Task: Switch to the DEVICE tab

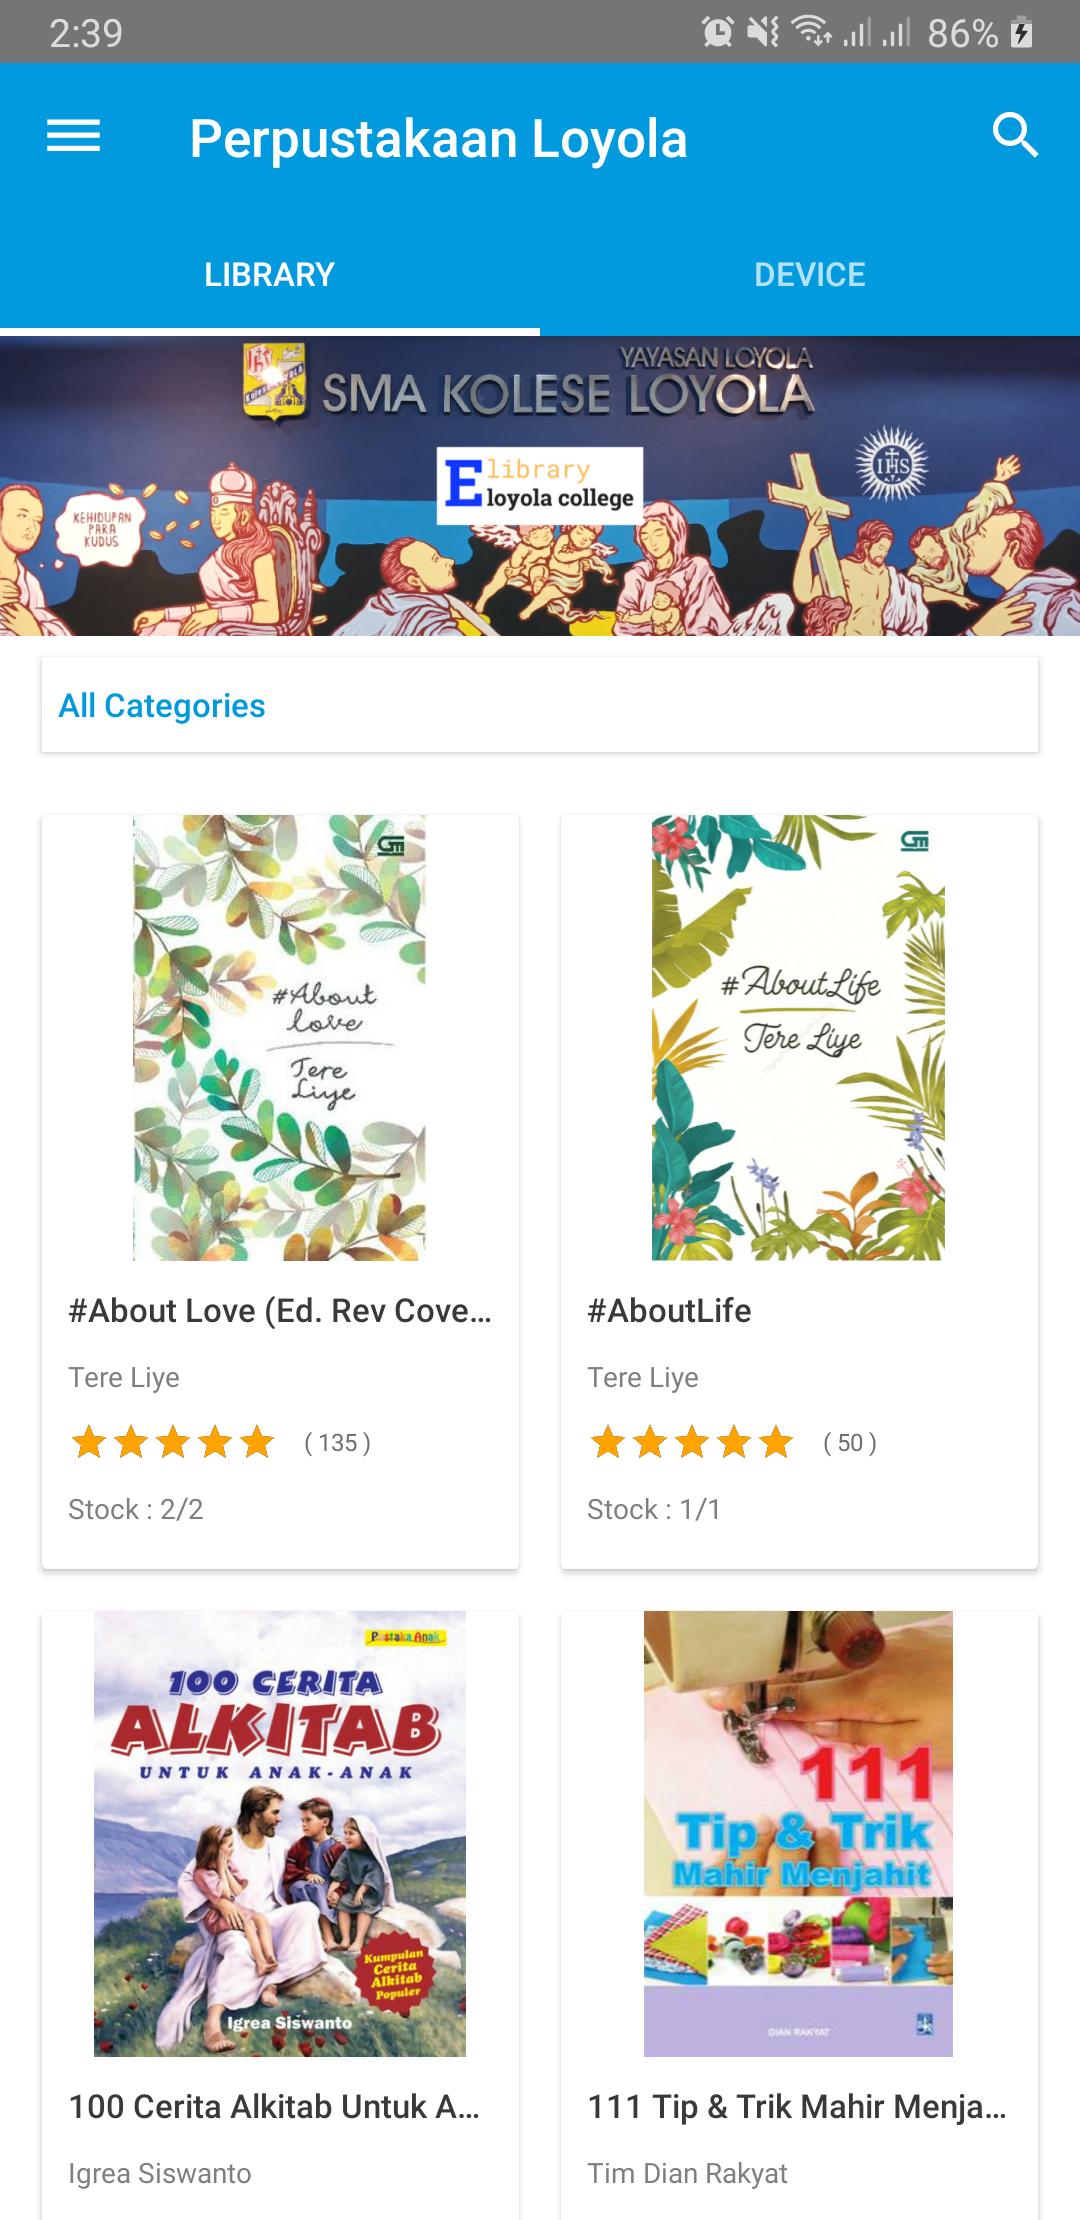Action: click(810, 275)
